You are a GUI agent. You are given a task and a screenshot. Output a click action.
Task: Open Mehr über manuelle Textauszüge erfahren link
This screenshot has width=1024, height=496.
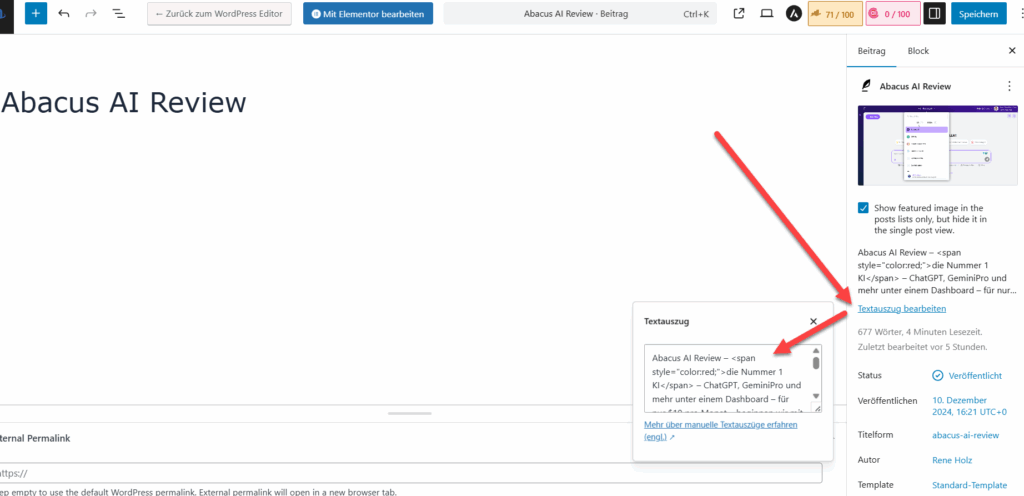click(720, 430)
